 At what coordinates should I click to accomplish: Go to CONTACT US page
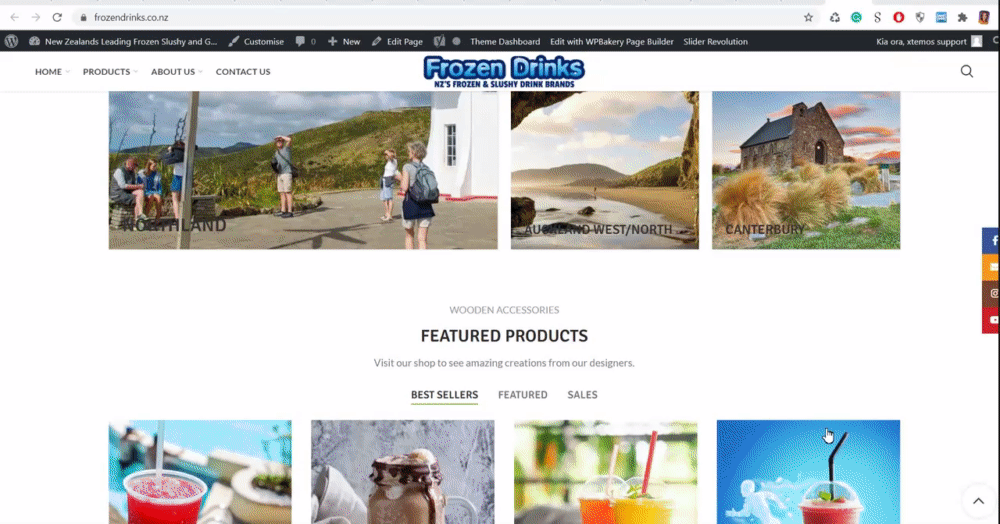(x=243, y=71)
